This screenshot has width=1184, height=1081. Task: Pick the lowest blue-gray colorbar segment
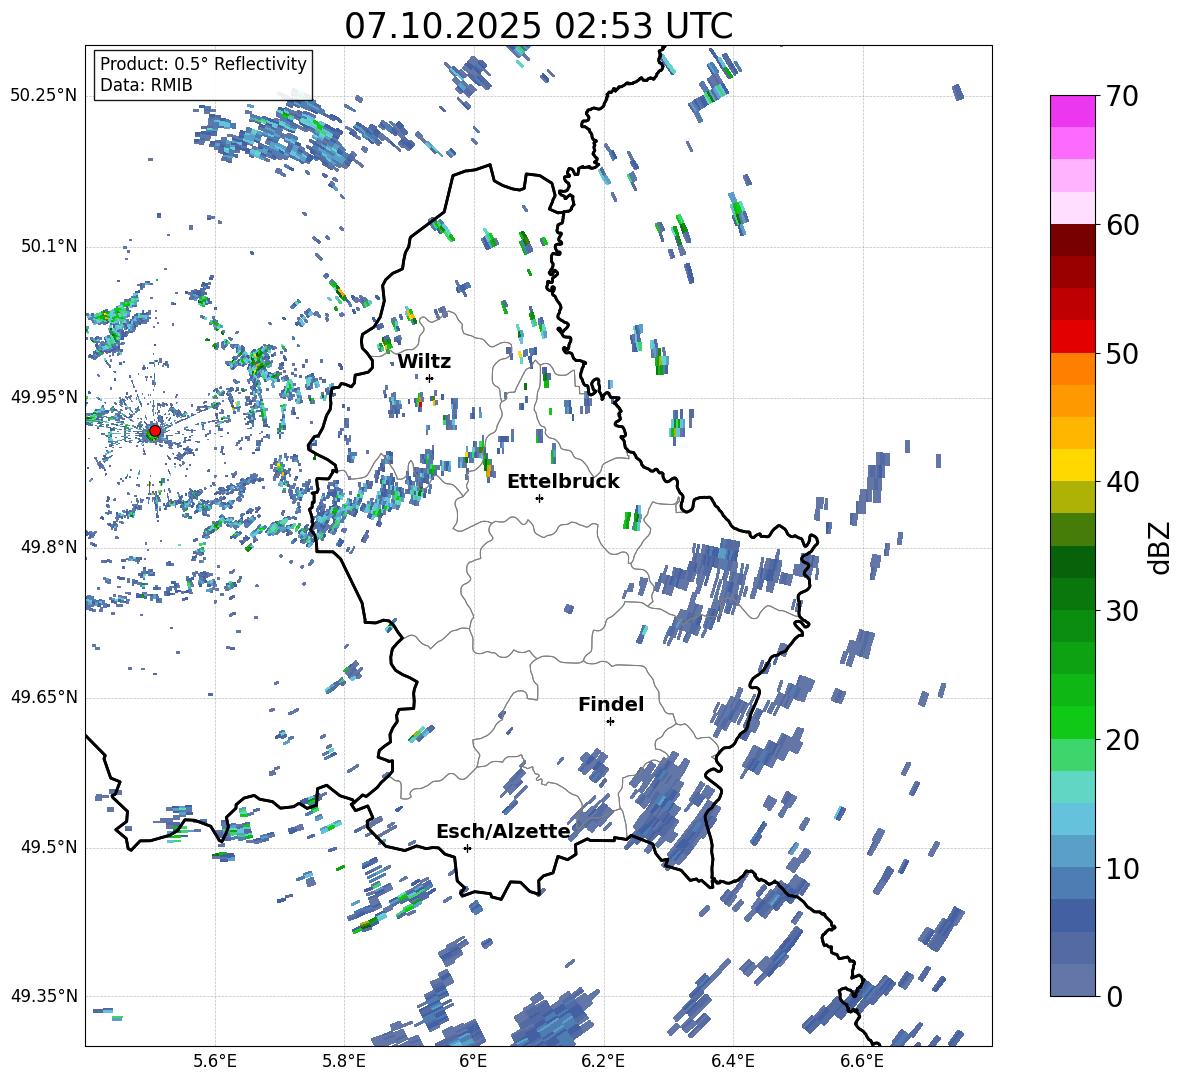coord(1073,980)
